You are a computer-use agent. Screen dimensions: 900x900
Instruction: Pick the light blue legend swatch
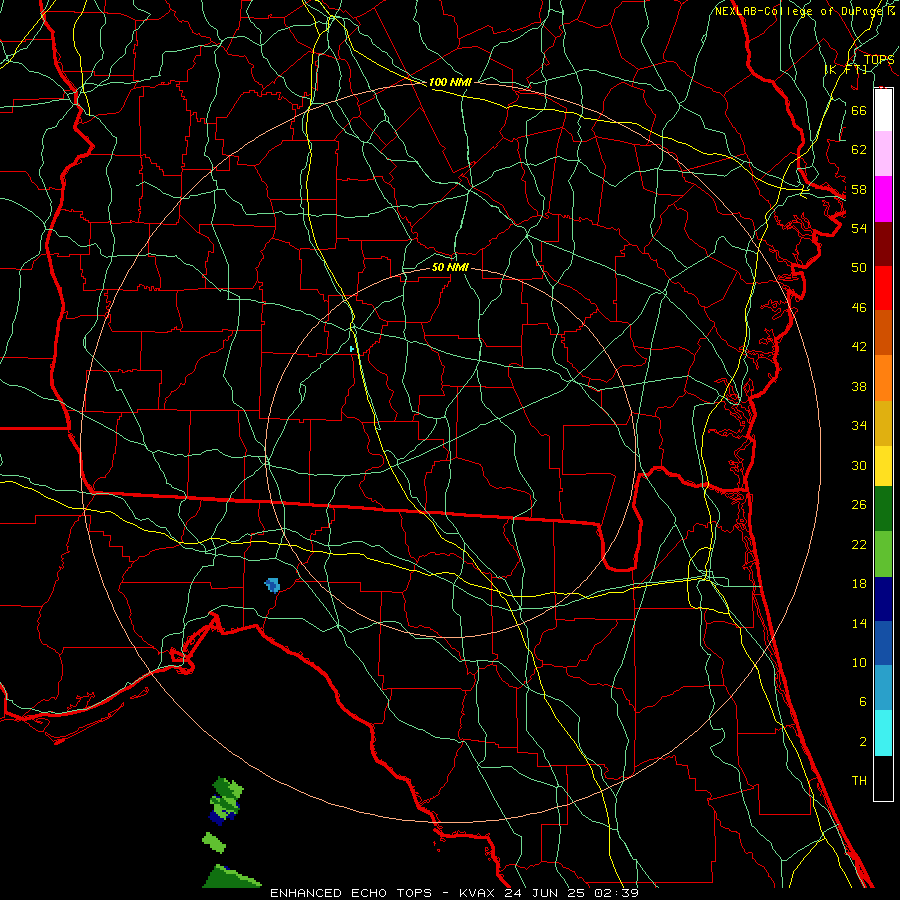click(x=883, y=687)
